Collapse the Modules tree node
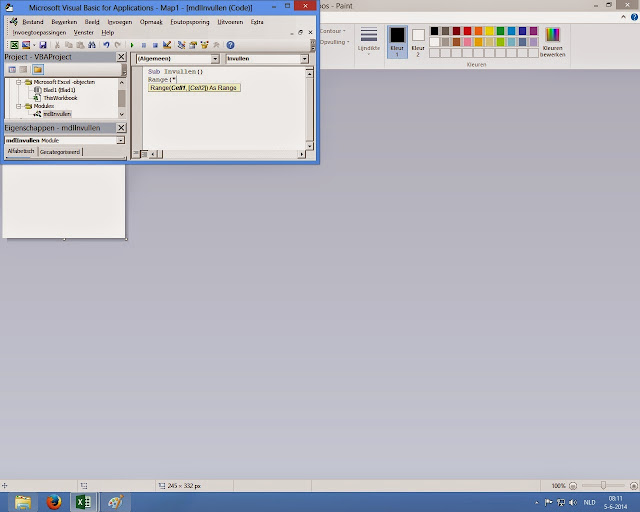 (18, 106)
